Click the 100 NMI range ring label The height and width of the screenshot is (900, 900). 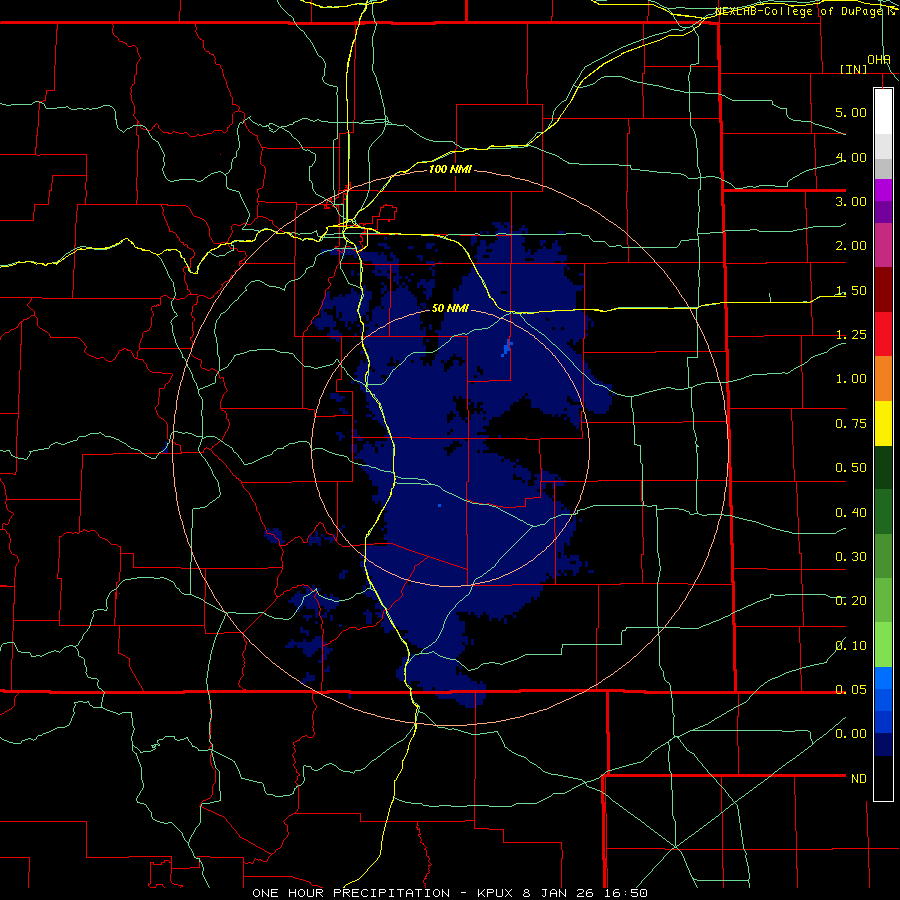[x=450, y=169]
